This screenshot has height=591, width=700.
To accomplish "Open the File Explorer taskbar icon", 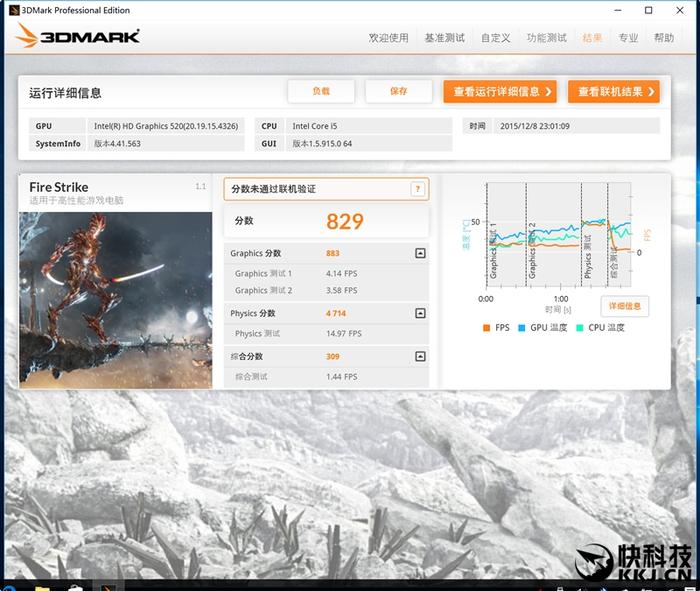I will coord(42,587).
